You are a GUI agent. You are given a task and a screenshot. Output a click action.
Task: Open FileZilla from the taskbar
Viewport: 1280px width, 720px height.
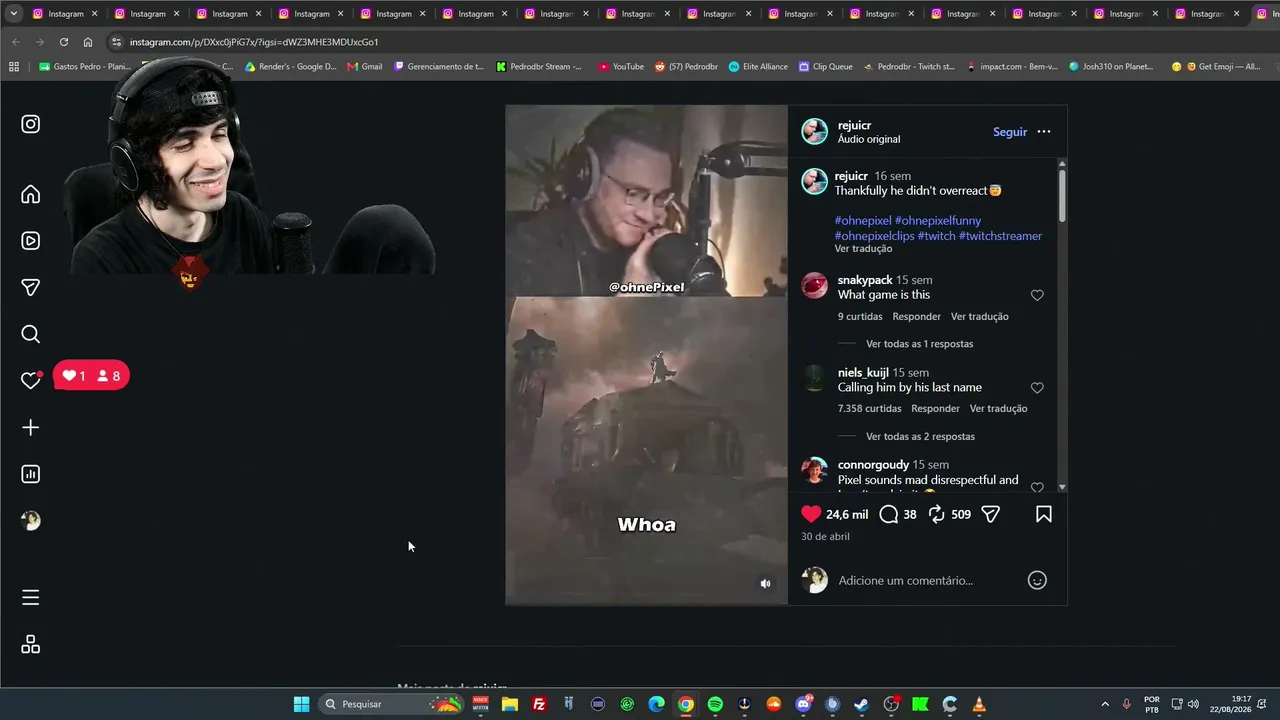(x=539, y=704)
